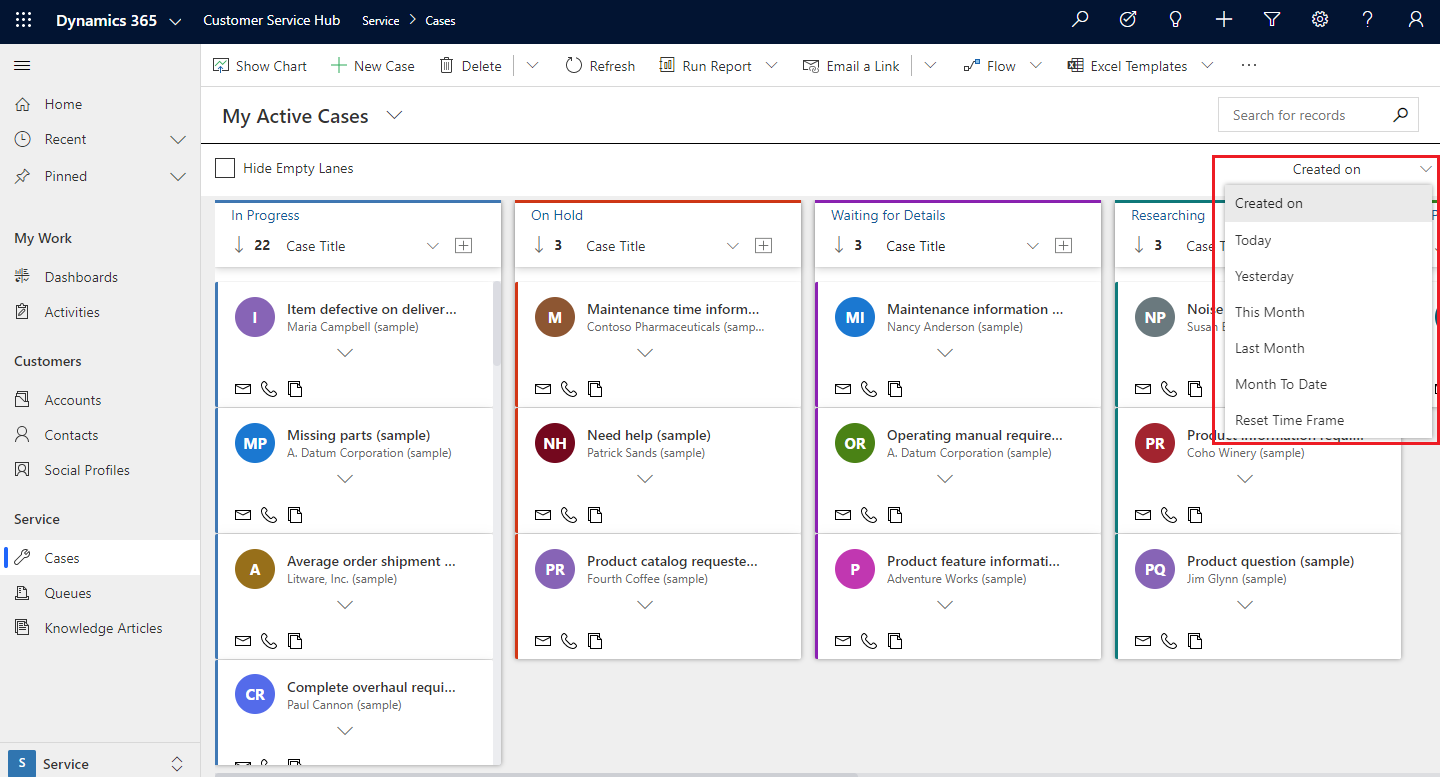Viewport: 1440px width, 777px height.
Task: Click note icon on Product catalog requested card
Action: tap(595, 641)
